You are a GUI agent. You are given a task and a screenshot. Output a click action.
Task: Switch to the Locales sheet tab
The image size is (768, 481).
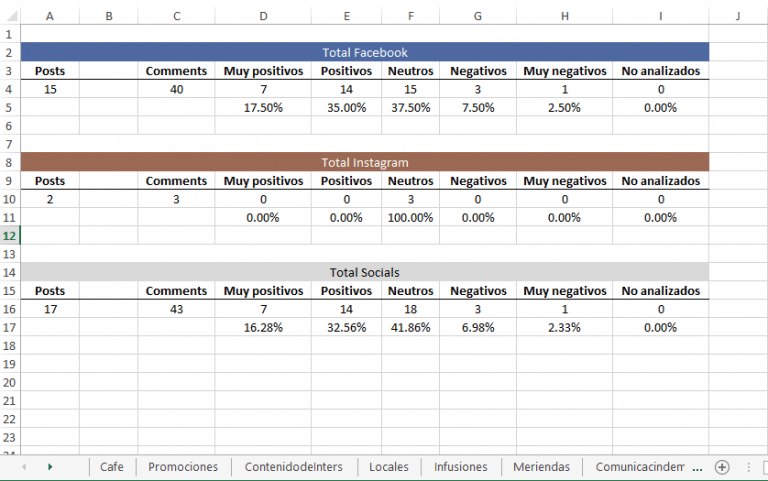tap(389, 467)
